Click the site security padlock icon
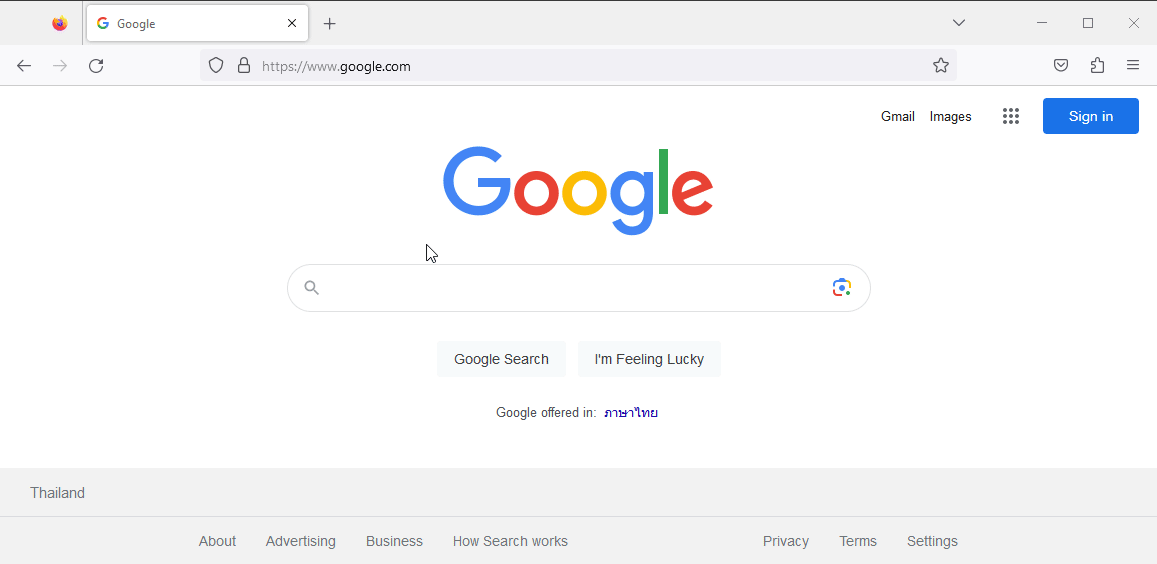The image size is (1157, 564). (244, 66)
